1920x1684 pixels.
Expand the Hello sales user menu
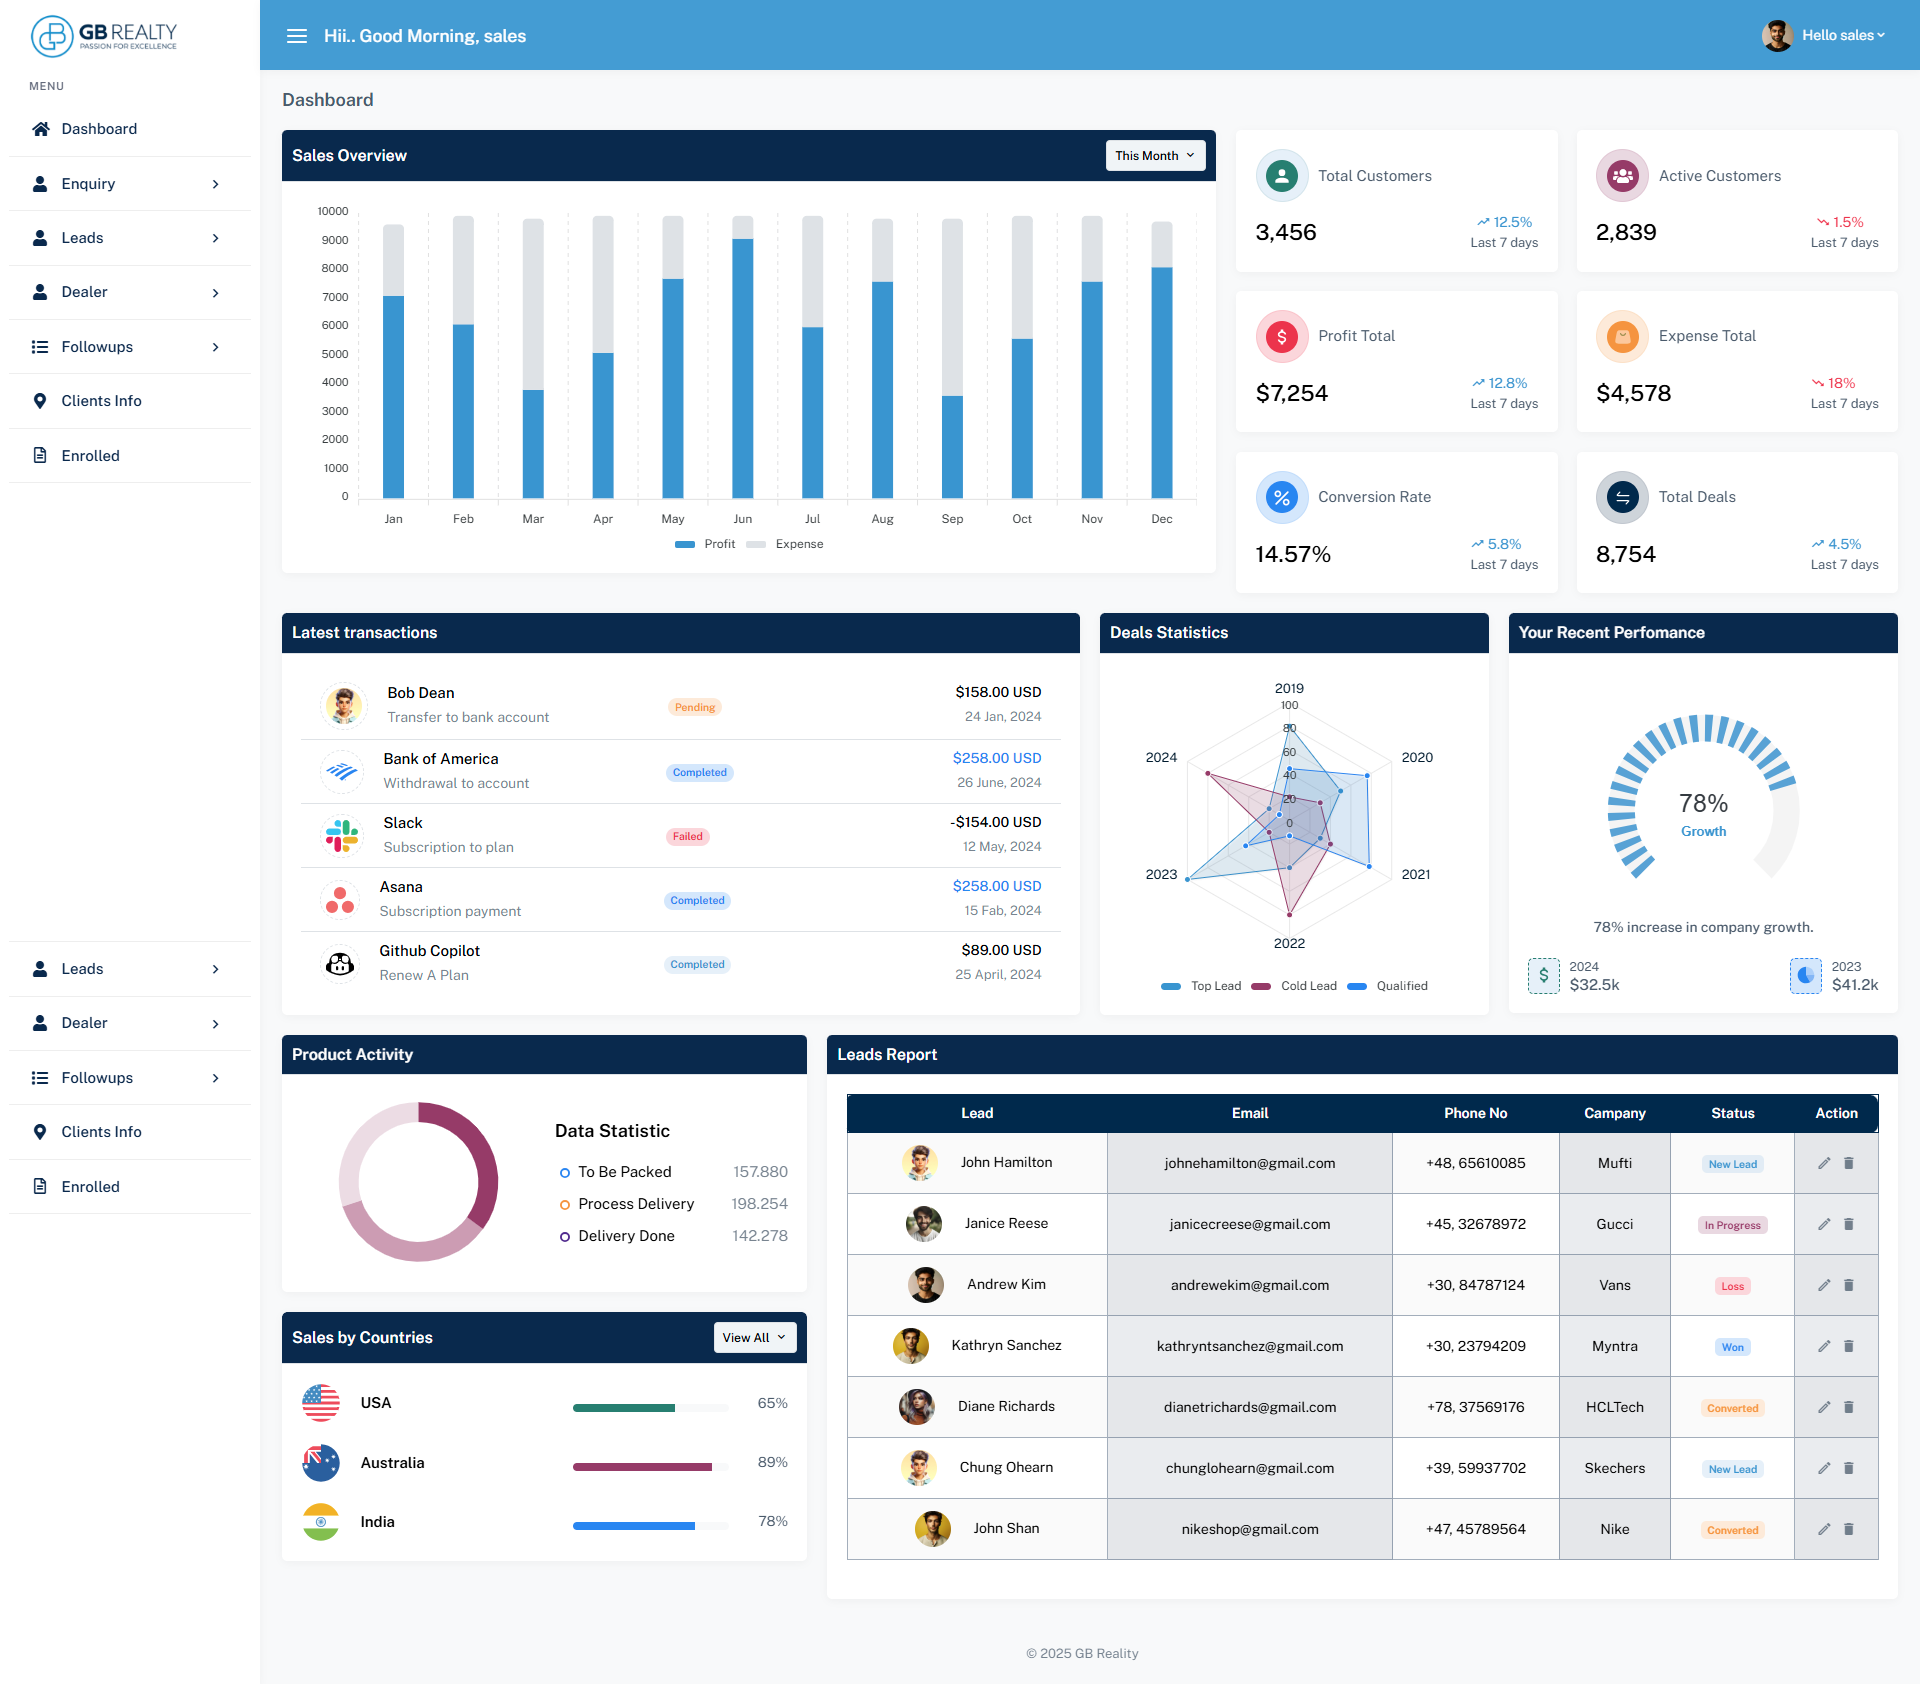tap(1842, 36)
